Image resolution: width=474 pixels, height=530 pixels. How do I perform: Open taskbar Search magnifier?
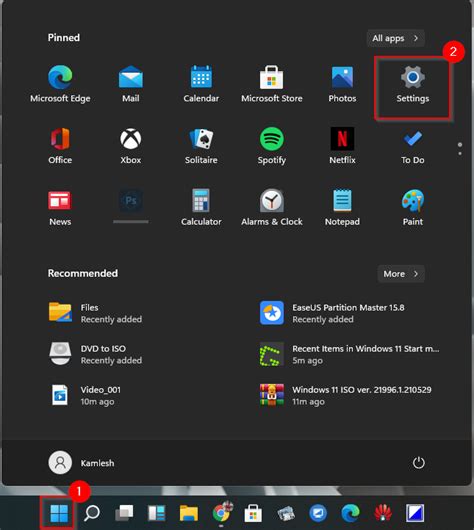click(x=92, y=513)
